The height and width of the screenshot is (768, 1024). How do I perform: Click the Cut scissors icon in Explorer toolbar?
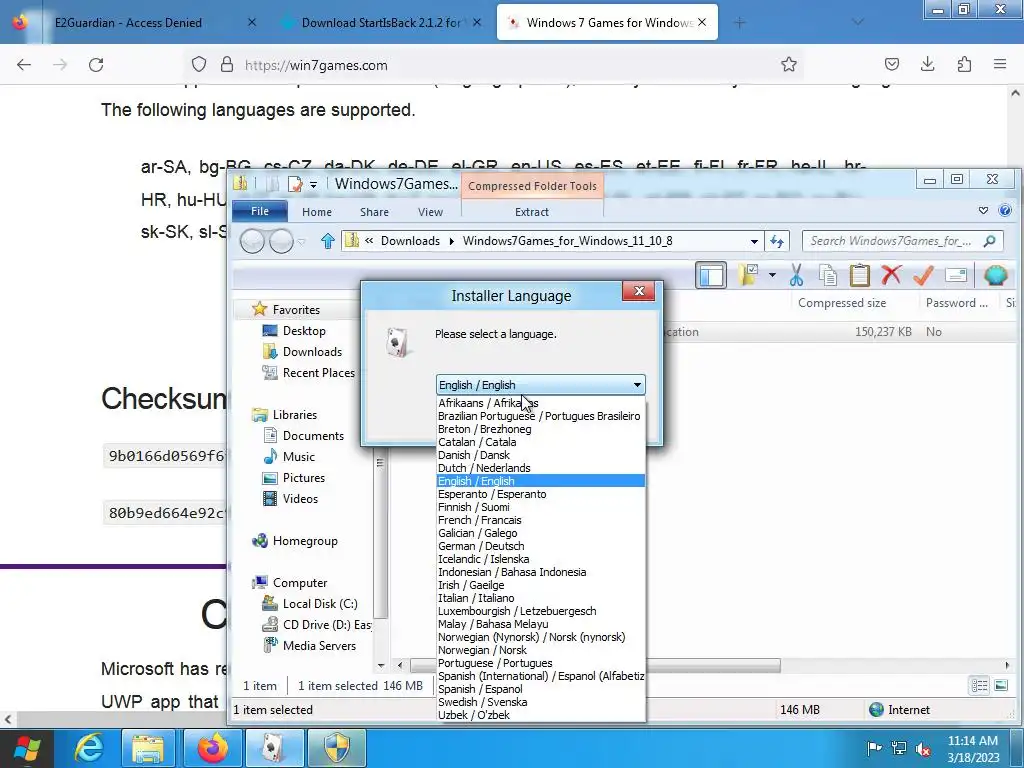click(796, 276)
